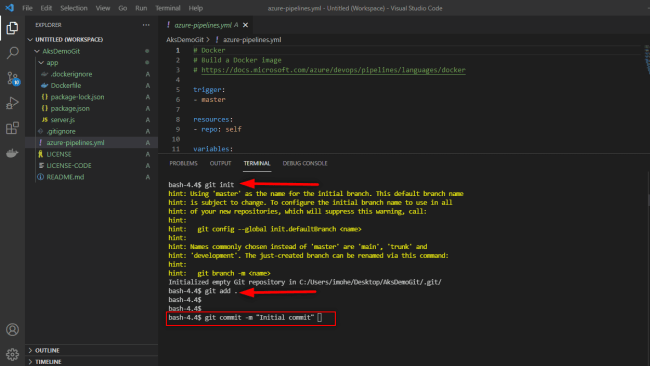
Task: Open the Run menu
Action: (141, 8)
